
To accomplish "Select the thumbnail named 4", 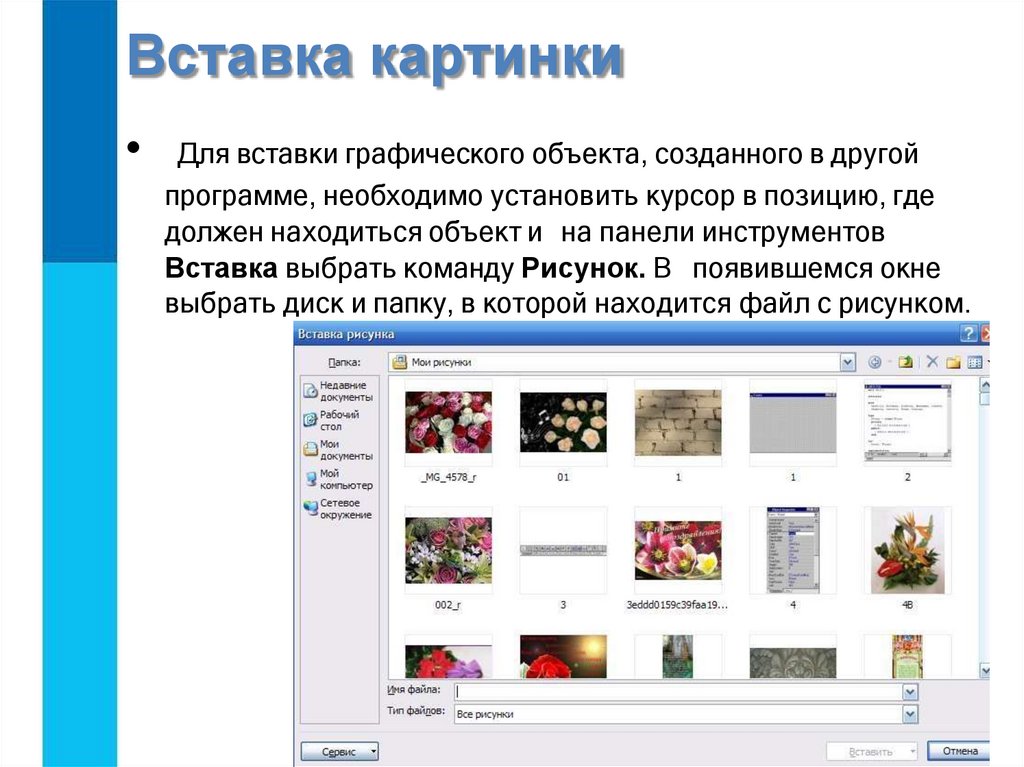I will coord(793,550).
